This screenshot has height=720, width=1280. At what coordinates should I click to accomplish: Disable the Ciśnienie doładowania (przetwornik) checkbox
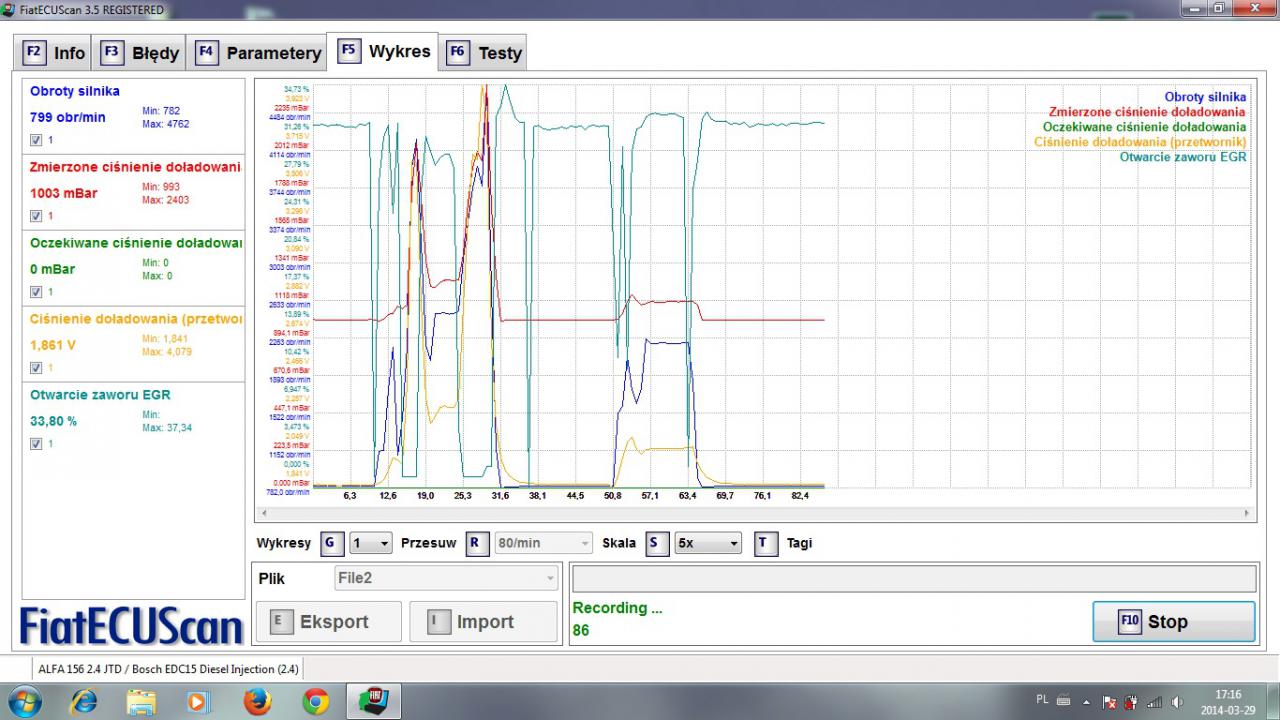coord(37,368)
